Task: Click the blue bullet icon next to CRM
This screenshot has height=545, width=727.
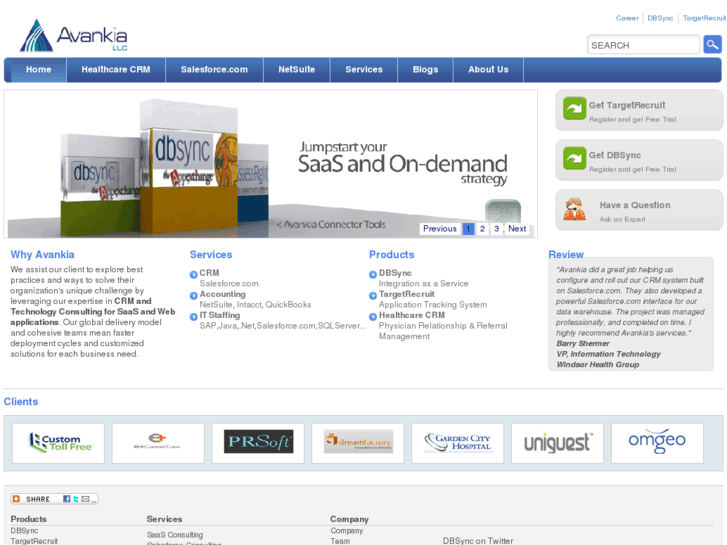Action: [193, 275]
